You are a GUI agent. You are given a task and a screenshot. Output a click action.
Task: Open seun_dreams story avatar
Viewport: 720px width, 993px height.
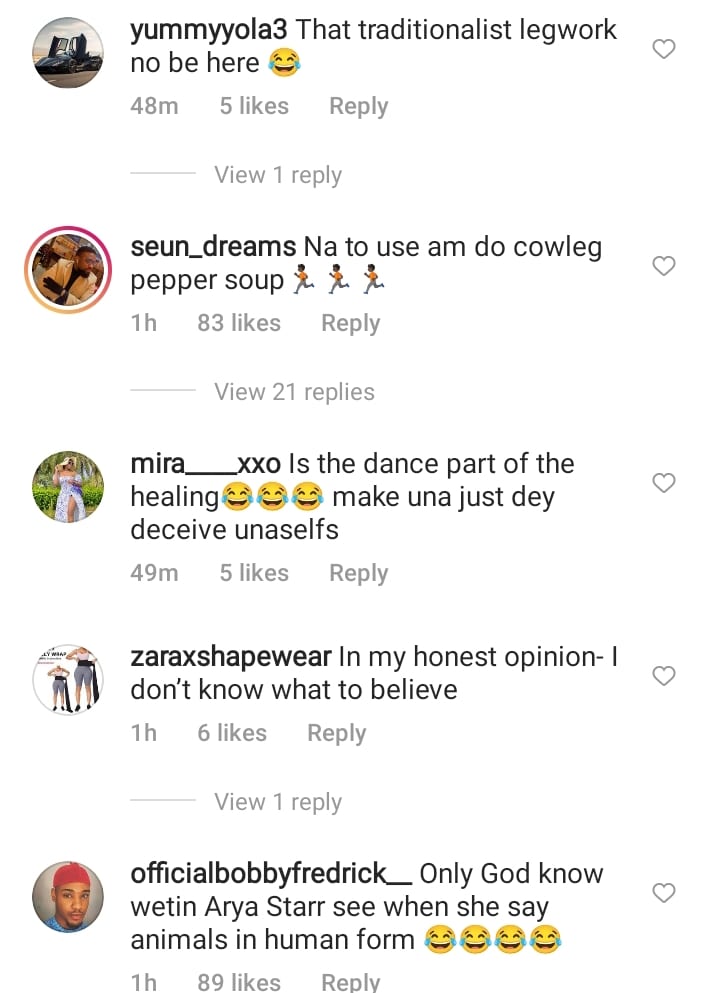pyautogui.click(x=68, y=271)
